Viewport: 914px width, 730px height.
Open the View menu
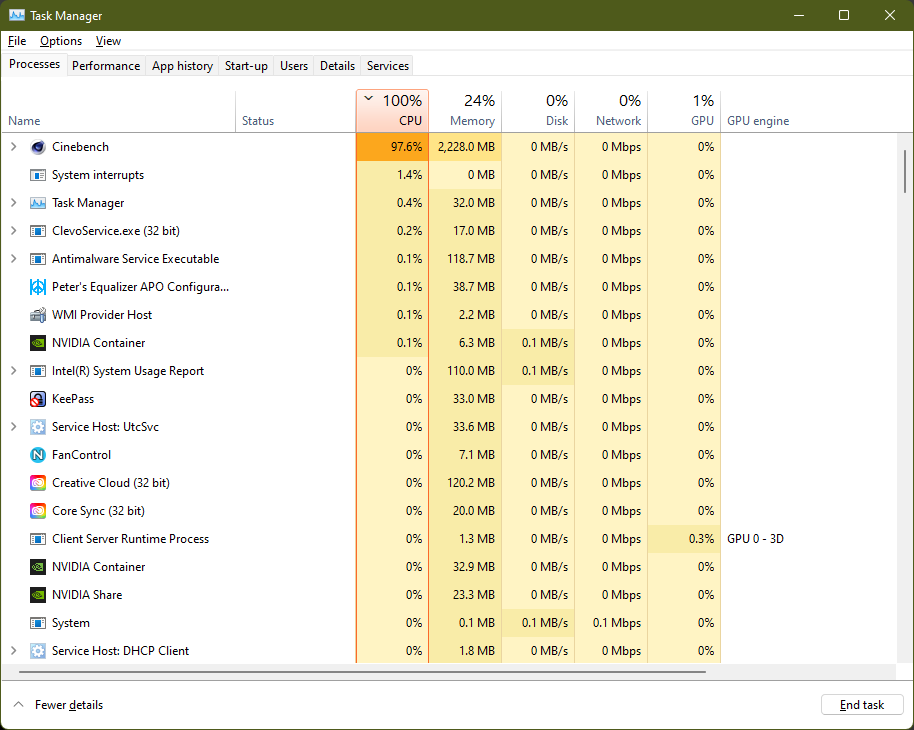[x=108, y=41]
